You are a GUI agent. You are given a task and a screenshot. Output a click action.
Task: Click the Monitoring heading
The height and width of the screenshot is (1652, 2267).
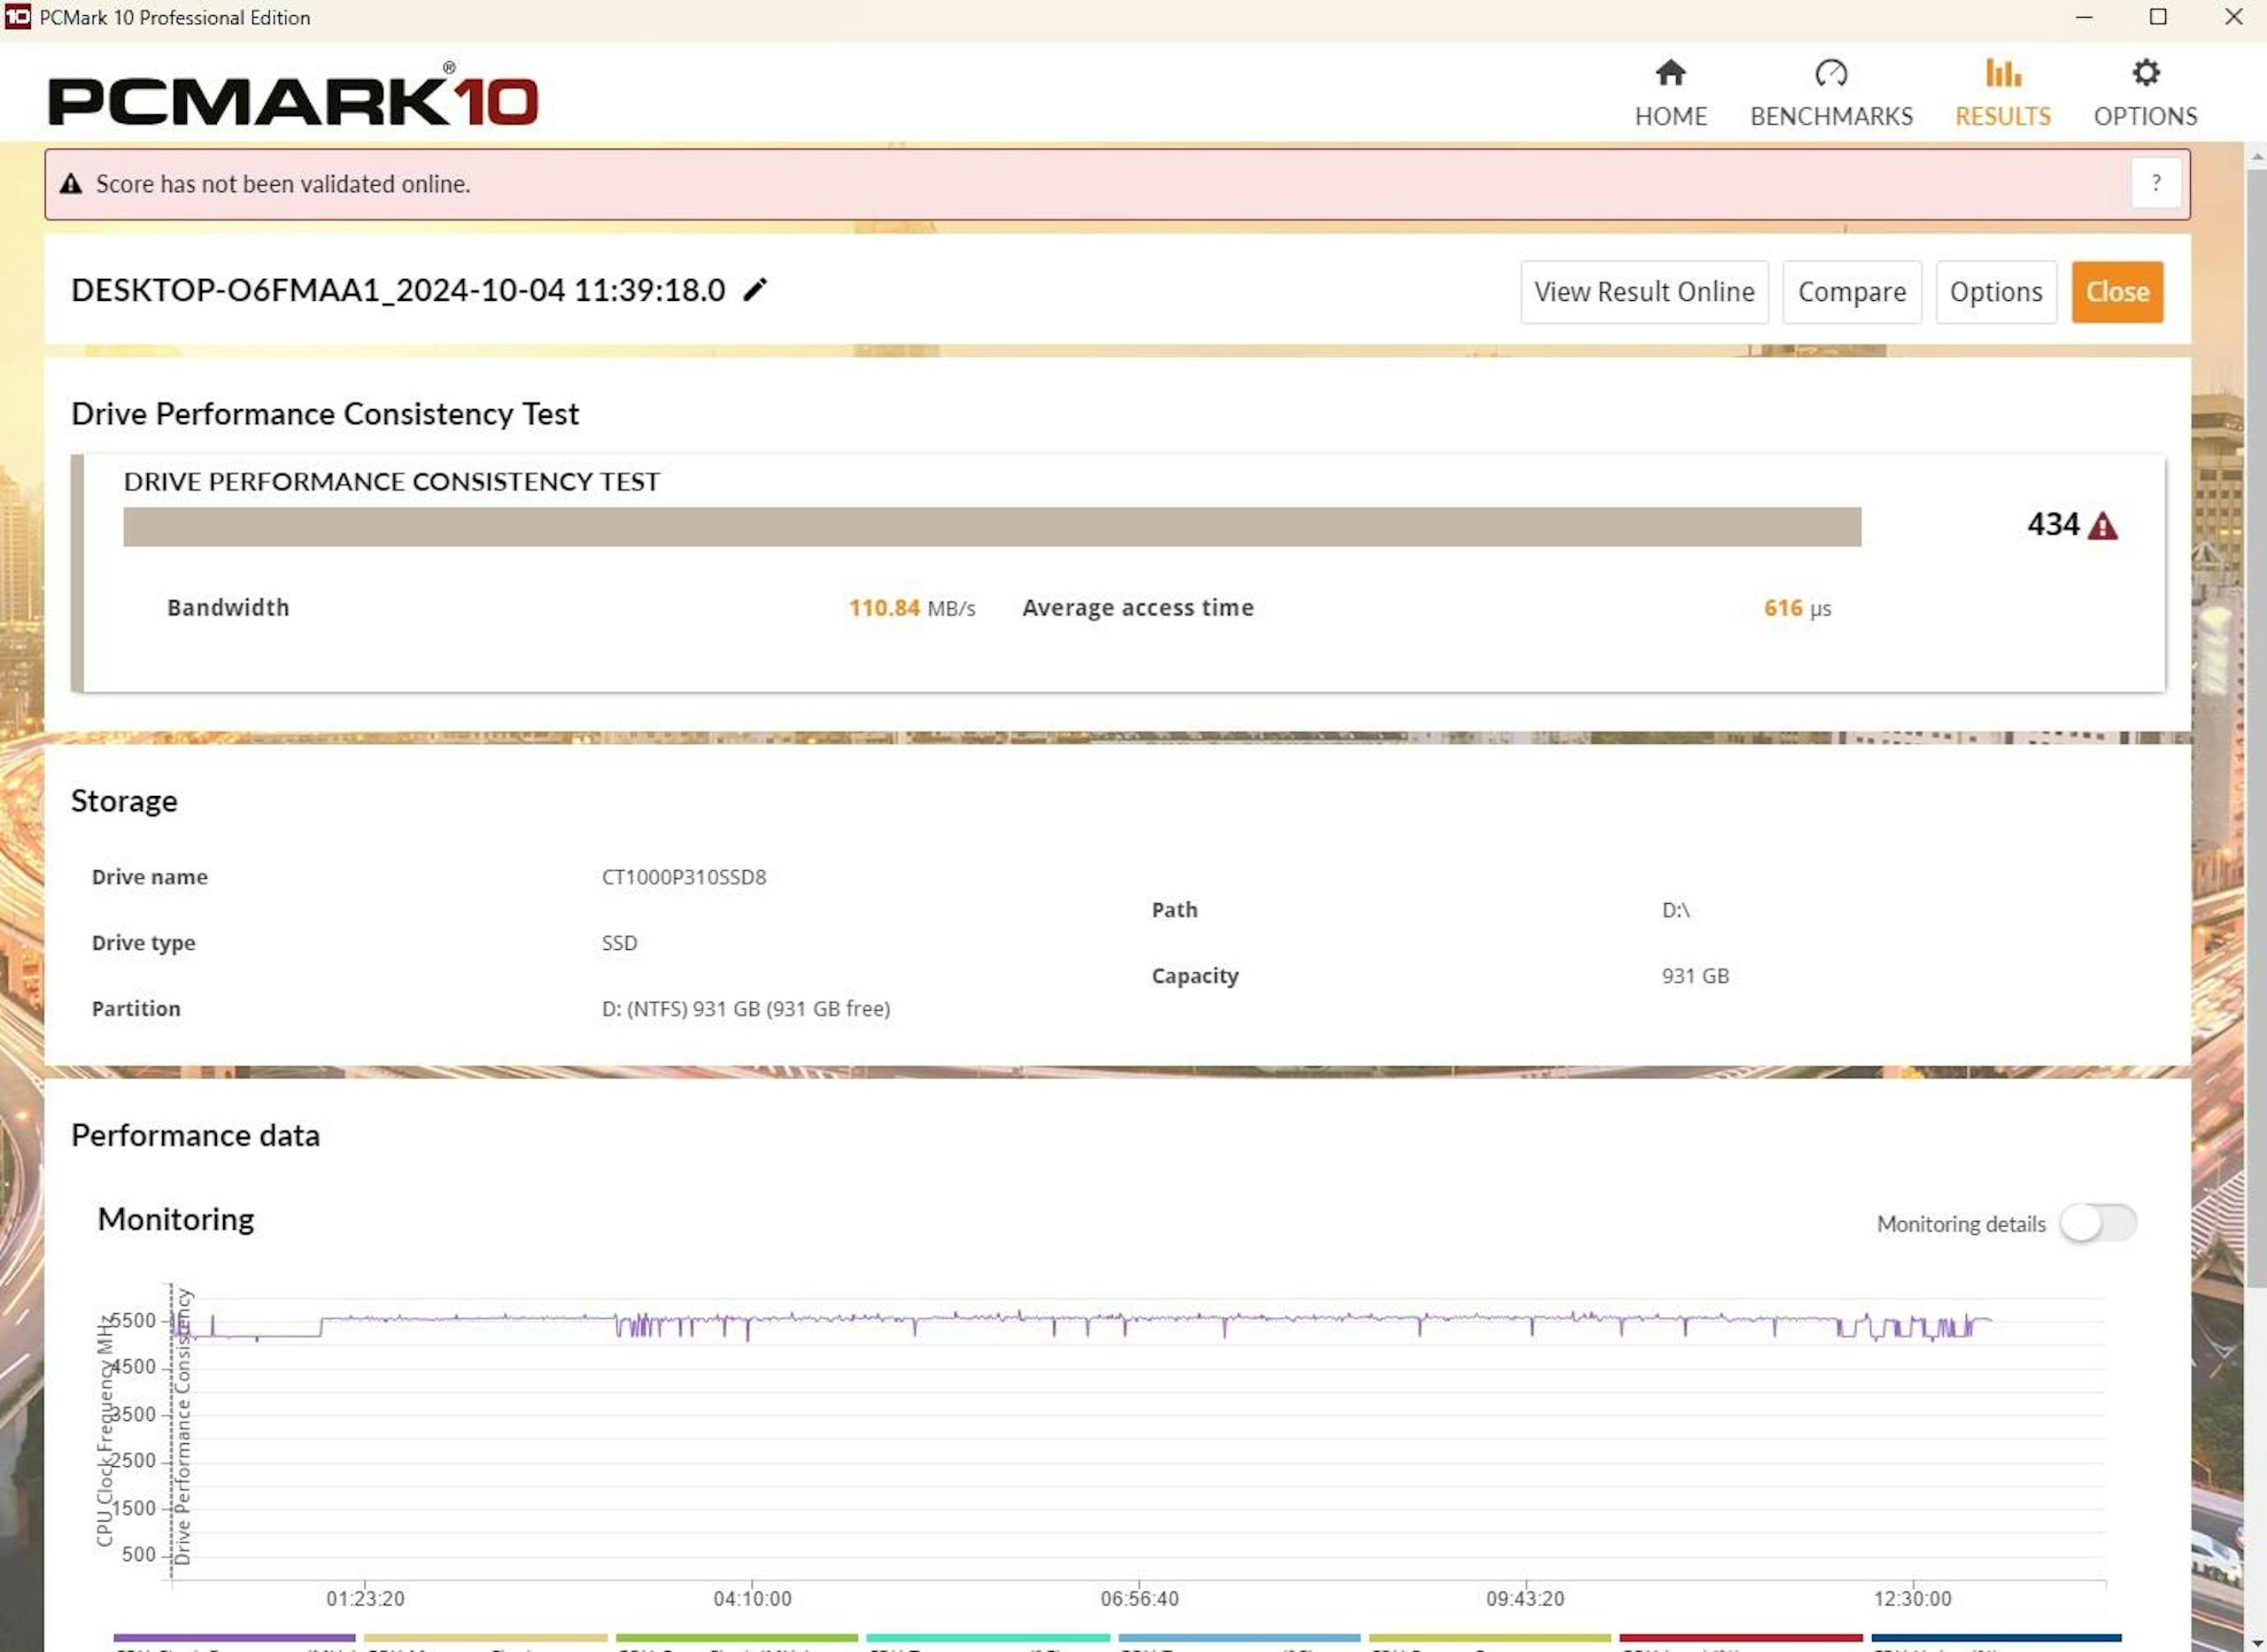pyautogui.click(x=176, y=1219)
